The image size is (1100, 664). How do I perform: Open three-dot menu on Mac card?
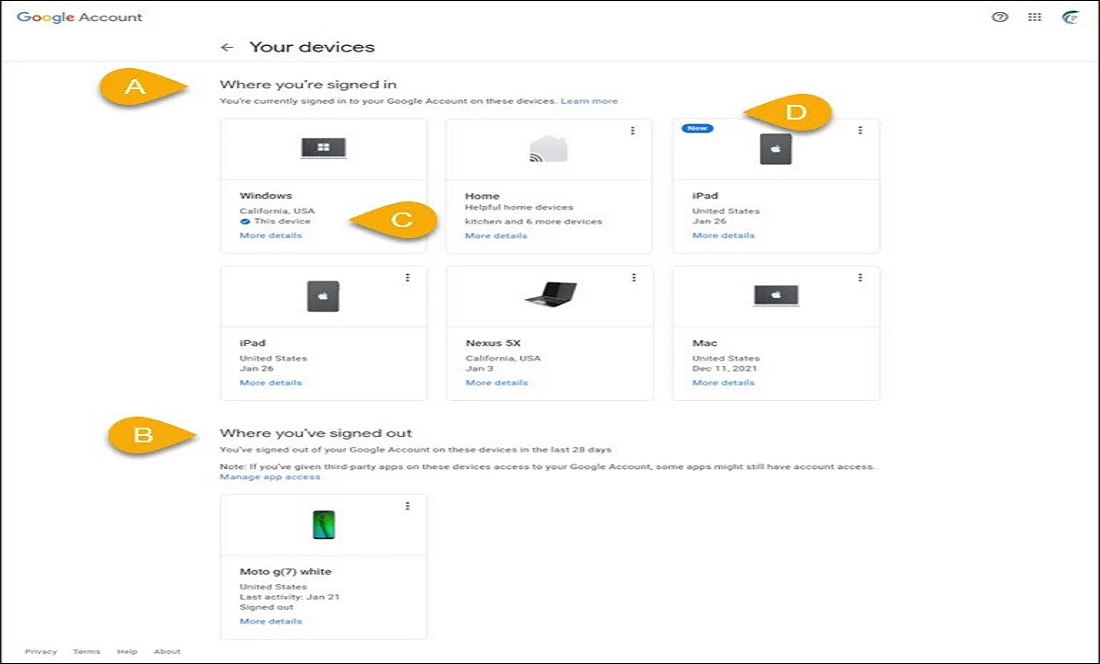pyautogui.click(x=860, y=278)
